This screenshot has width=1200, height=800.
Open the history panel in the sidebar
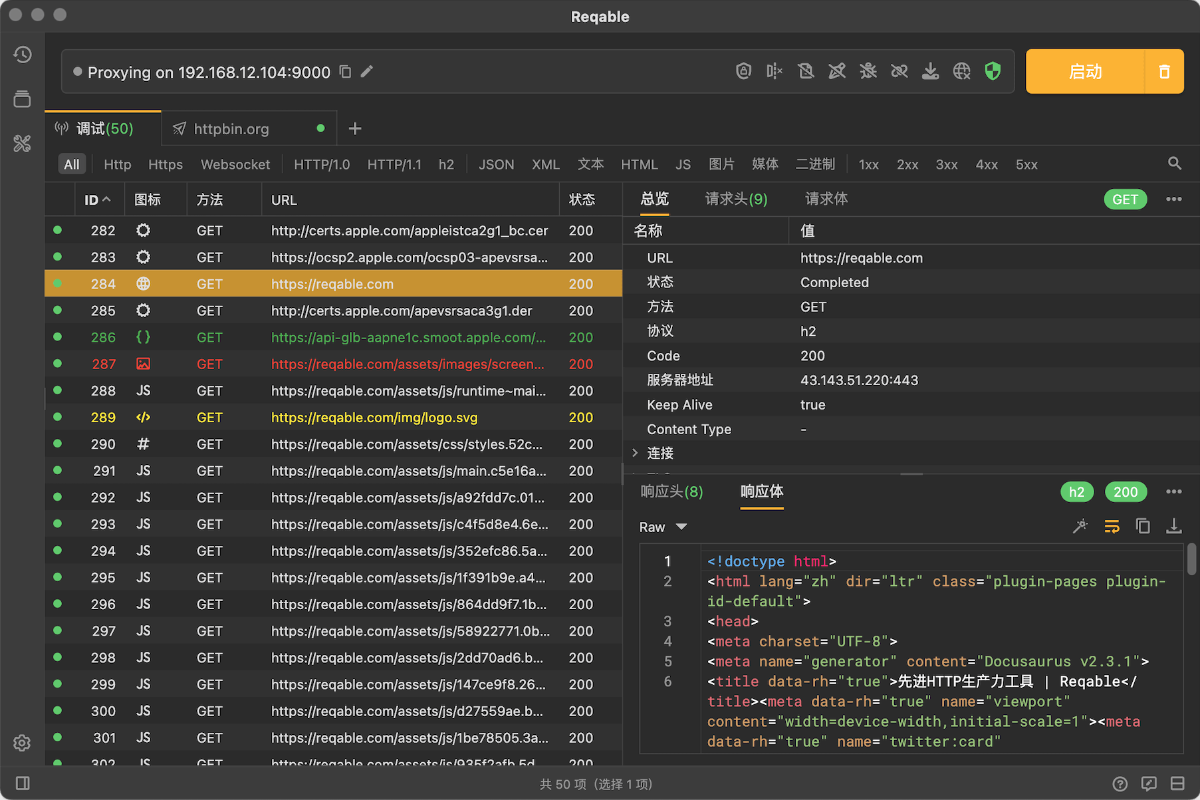pyautogui.click(x=22, y=55)
